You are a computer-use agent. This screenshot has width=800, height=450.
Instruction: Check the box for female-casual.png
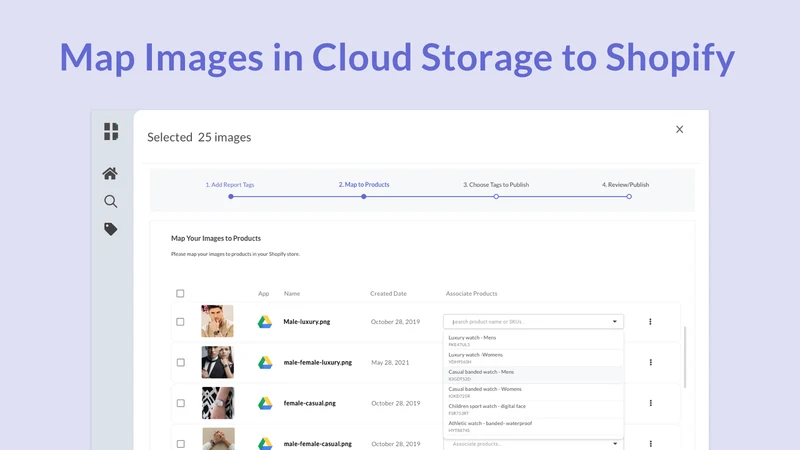pos(181,403)
